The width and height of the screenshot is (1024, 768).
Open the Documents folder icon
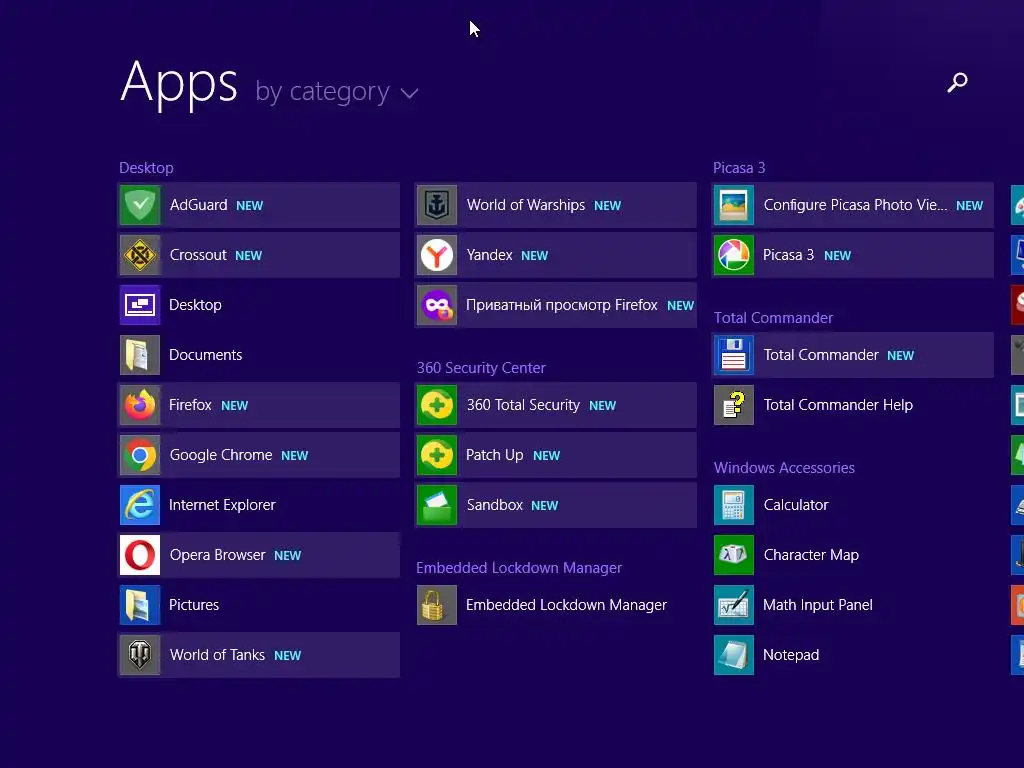click(x=140, y=355)
